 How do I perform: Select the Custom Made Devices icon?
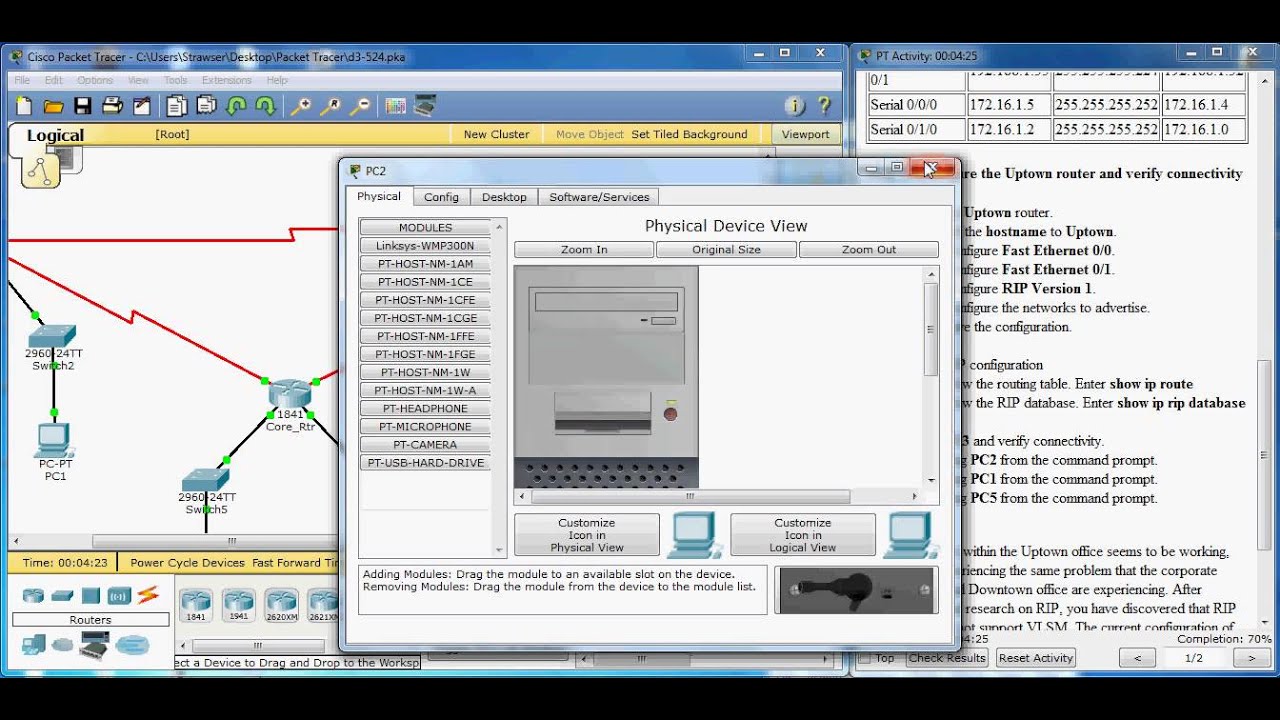pos(94,647)
